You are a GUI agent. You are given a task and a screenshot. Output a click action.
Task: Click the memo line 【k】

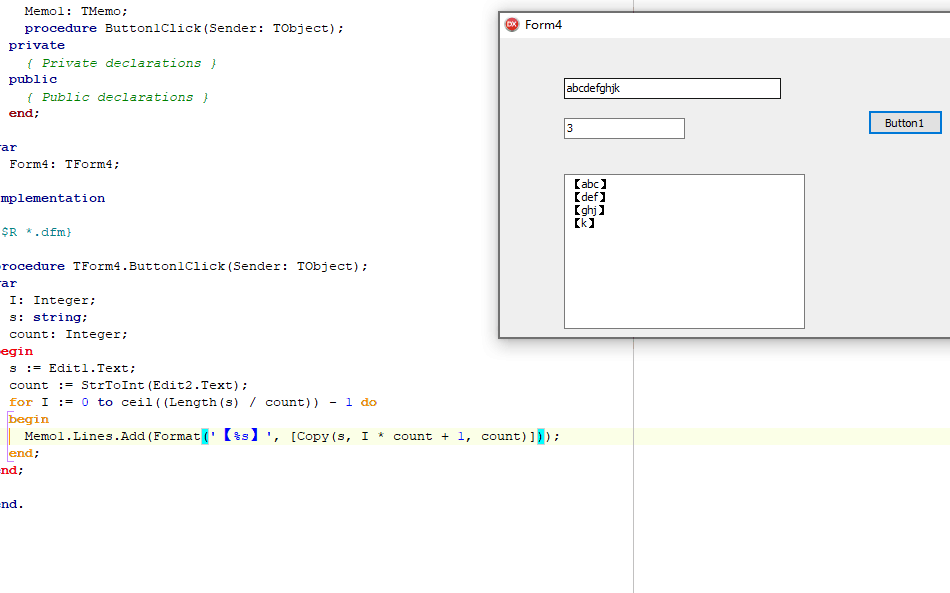tap(584, 223)
